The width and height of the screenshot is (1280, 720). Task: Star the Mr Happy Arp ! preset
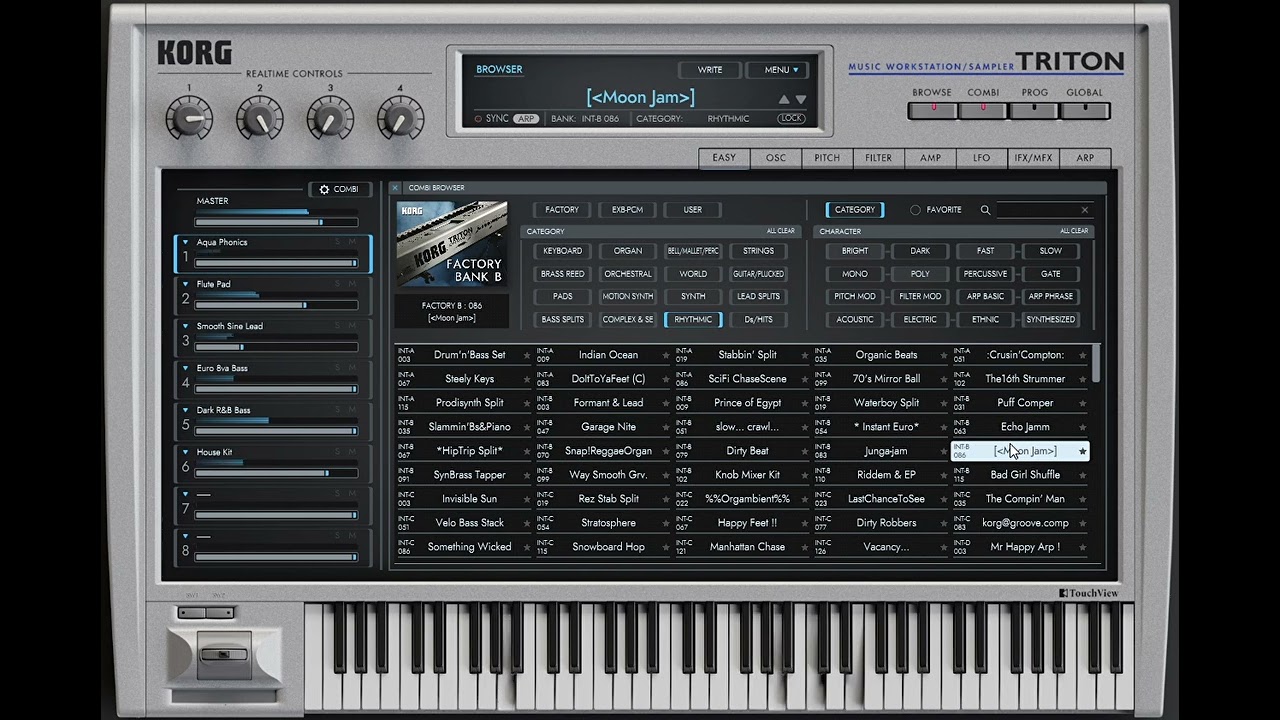[x=1082, y=548]
